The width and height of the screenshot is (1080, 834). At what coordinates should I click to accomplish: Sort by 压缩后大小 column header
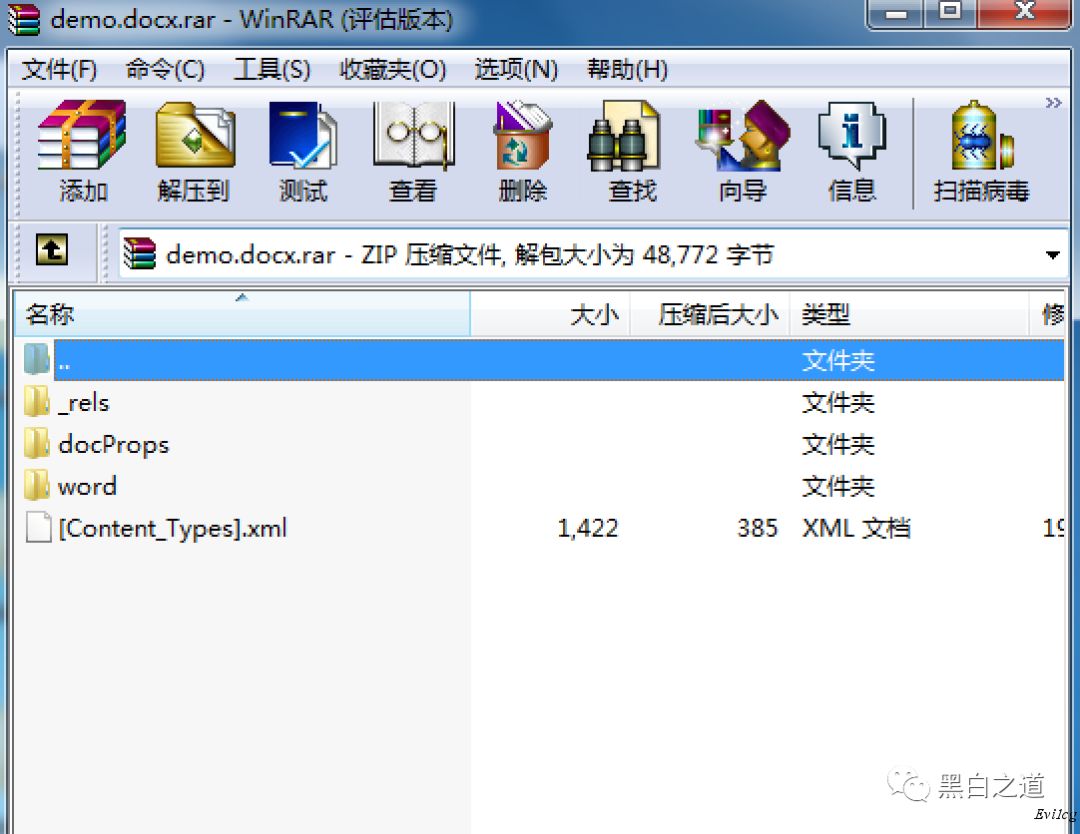coord(709,315)
